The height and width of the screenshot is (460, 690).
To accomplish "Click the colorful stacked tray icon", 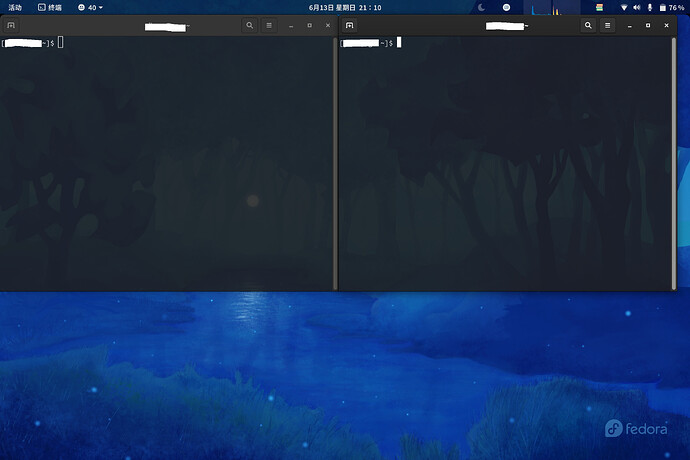I will (x=599, y=7).
